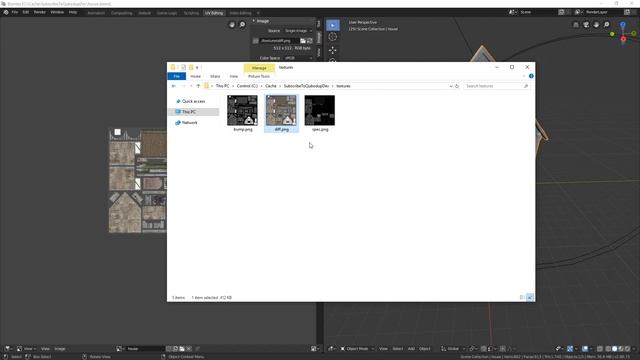Select the Select Box tool in 3D viewport

tap(333, 25)
